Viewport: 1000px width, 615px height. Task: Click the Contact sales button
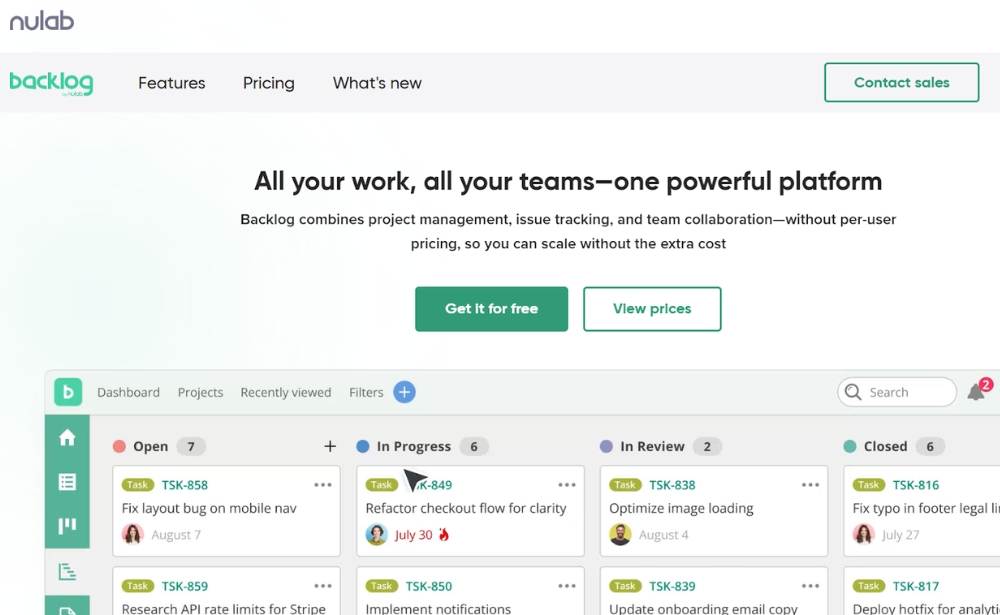pyautogui.click(x=900, y=82)
